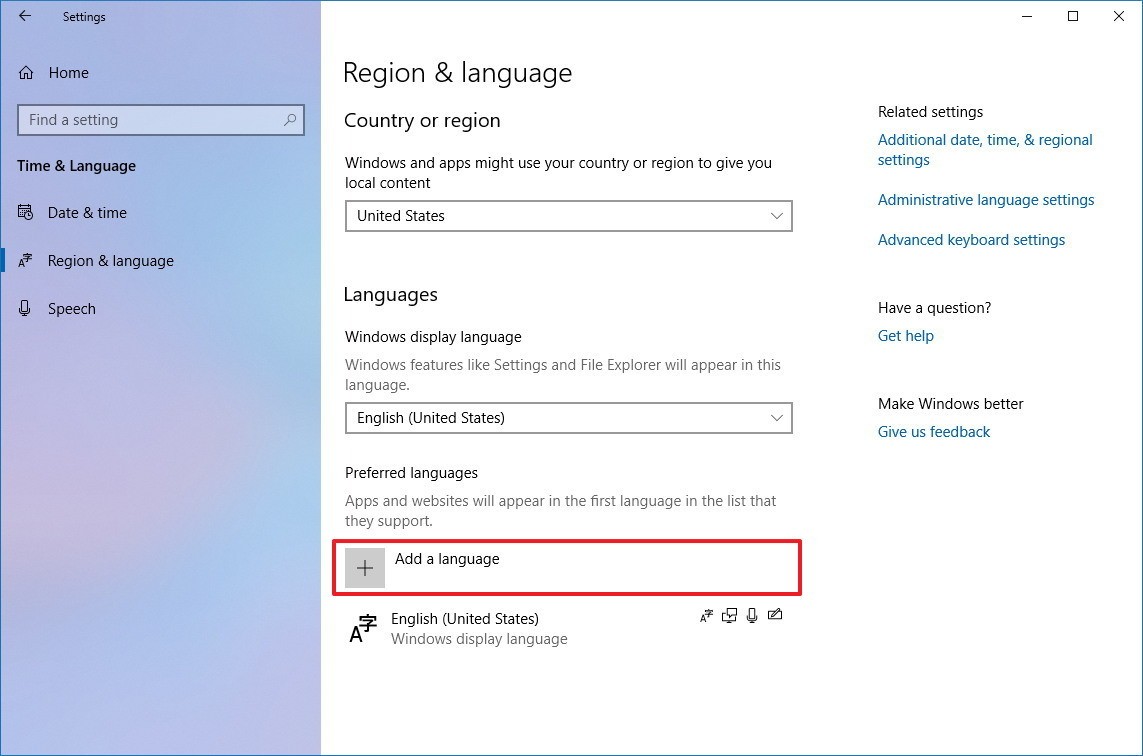Open Advanced keyboard settings link
Viewport: 1143px width, 756px height.
click(971, 240)
